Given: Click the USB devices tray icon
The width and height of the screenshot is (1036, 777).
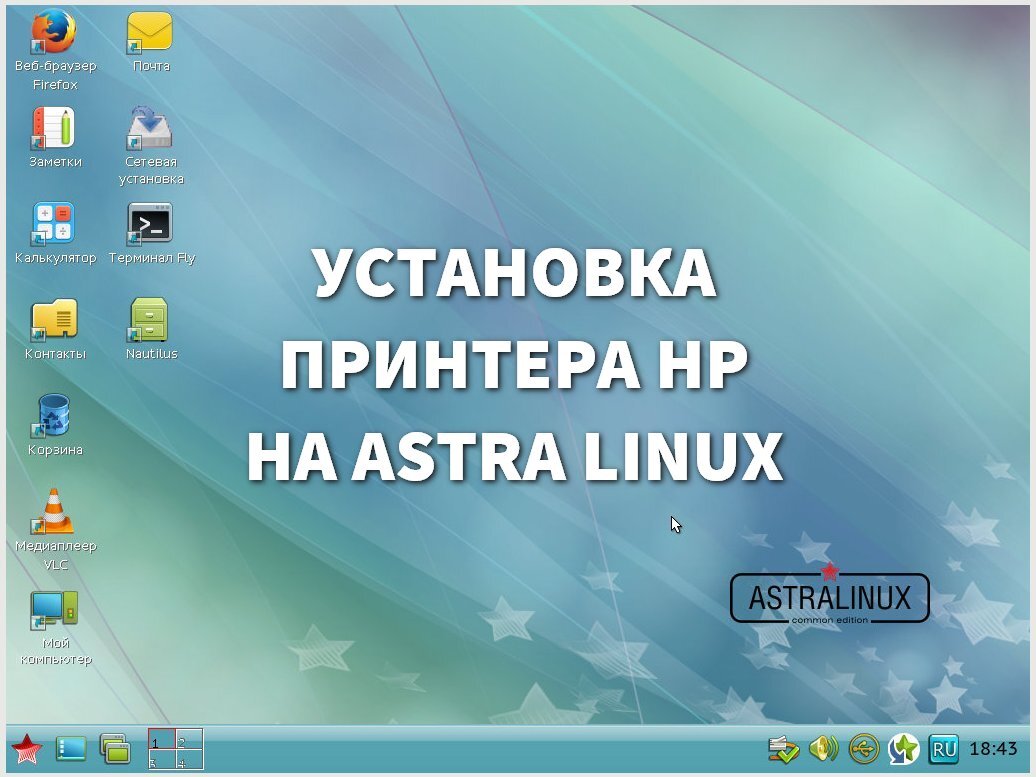Looking at the screenshot, I should pyautogui.click(x=864, y=749).
